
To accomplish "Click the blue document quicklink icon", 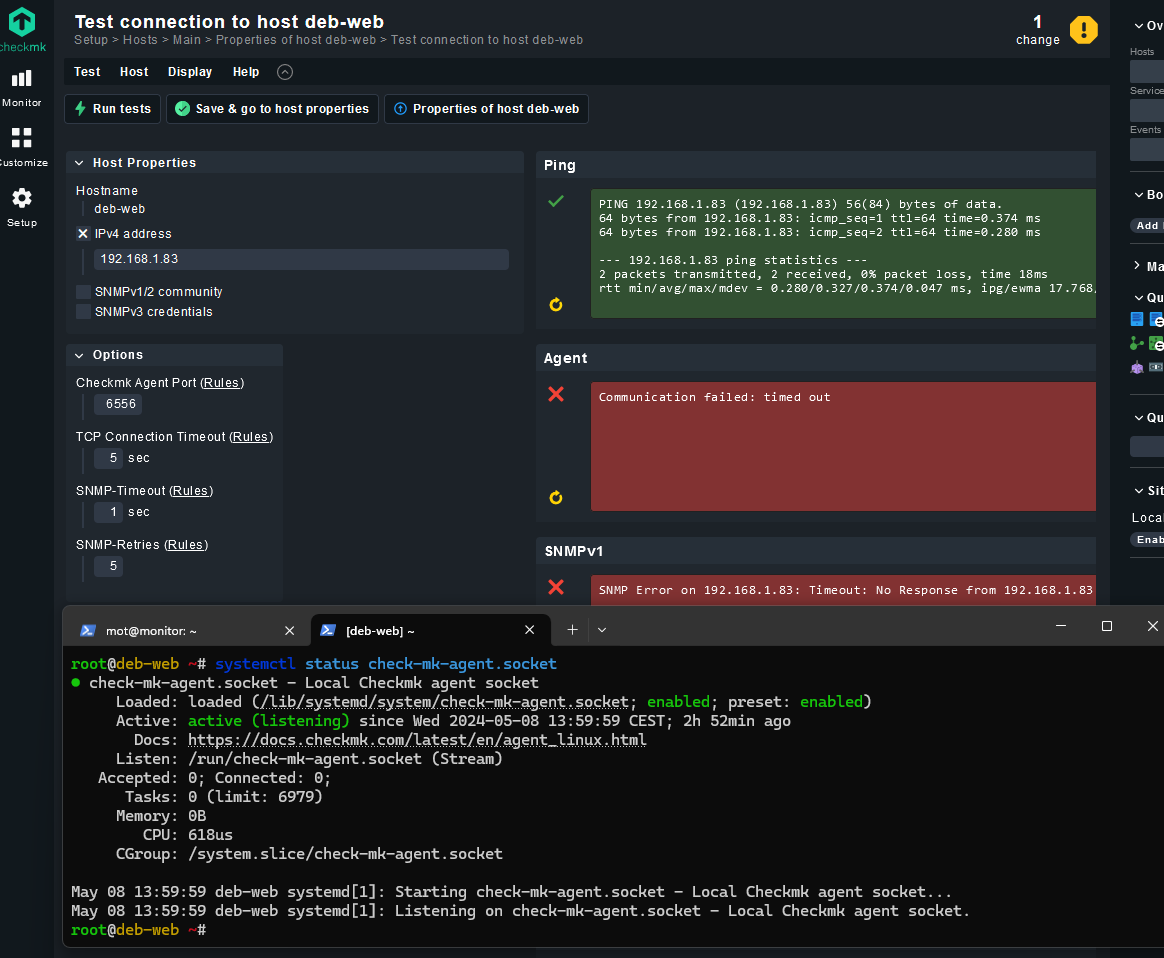I will tap(1137, 319).
